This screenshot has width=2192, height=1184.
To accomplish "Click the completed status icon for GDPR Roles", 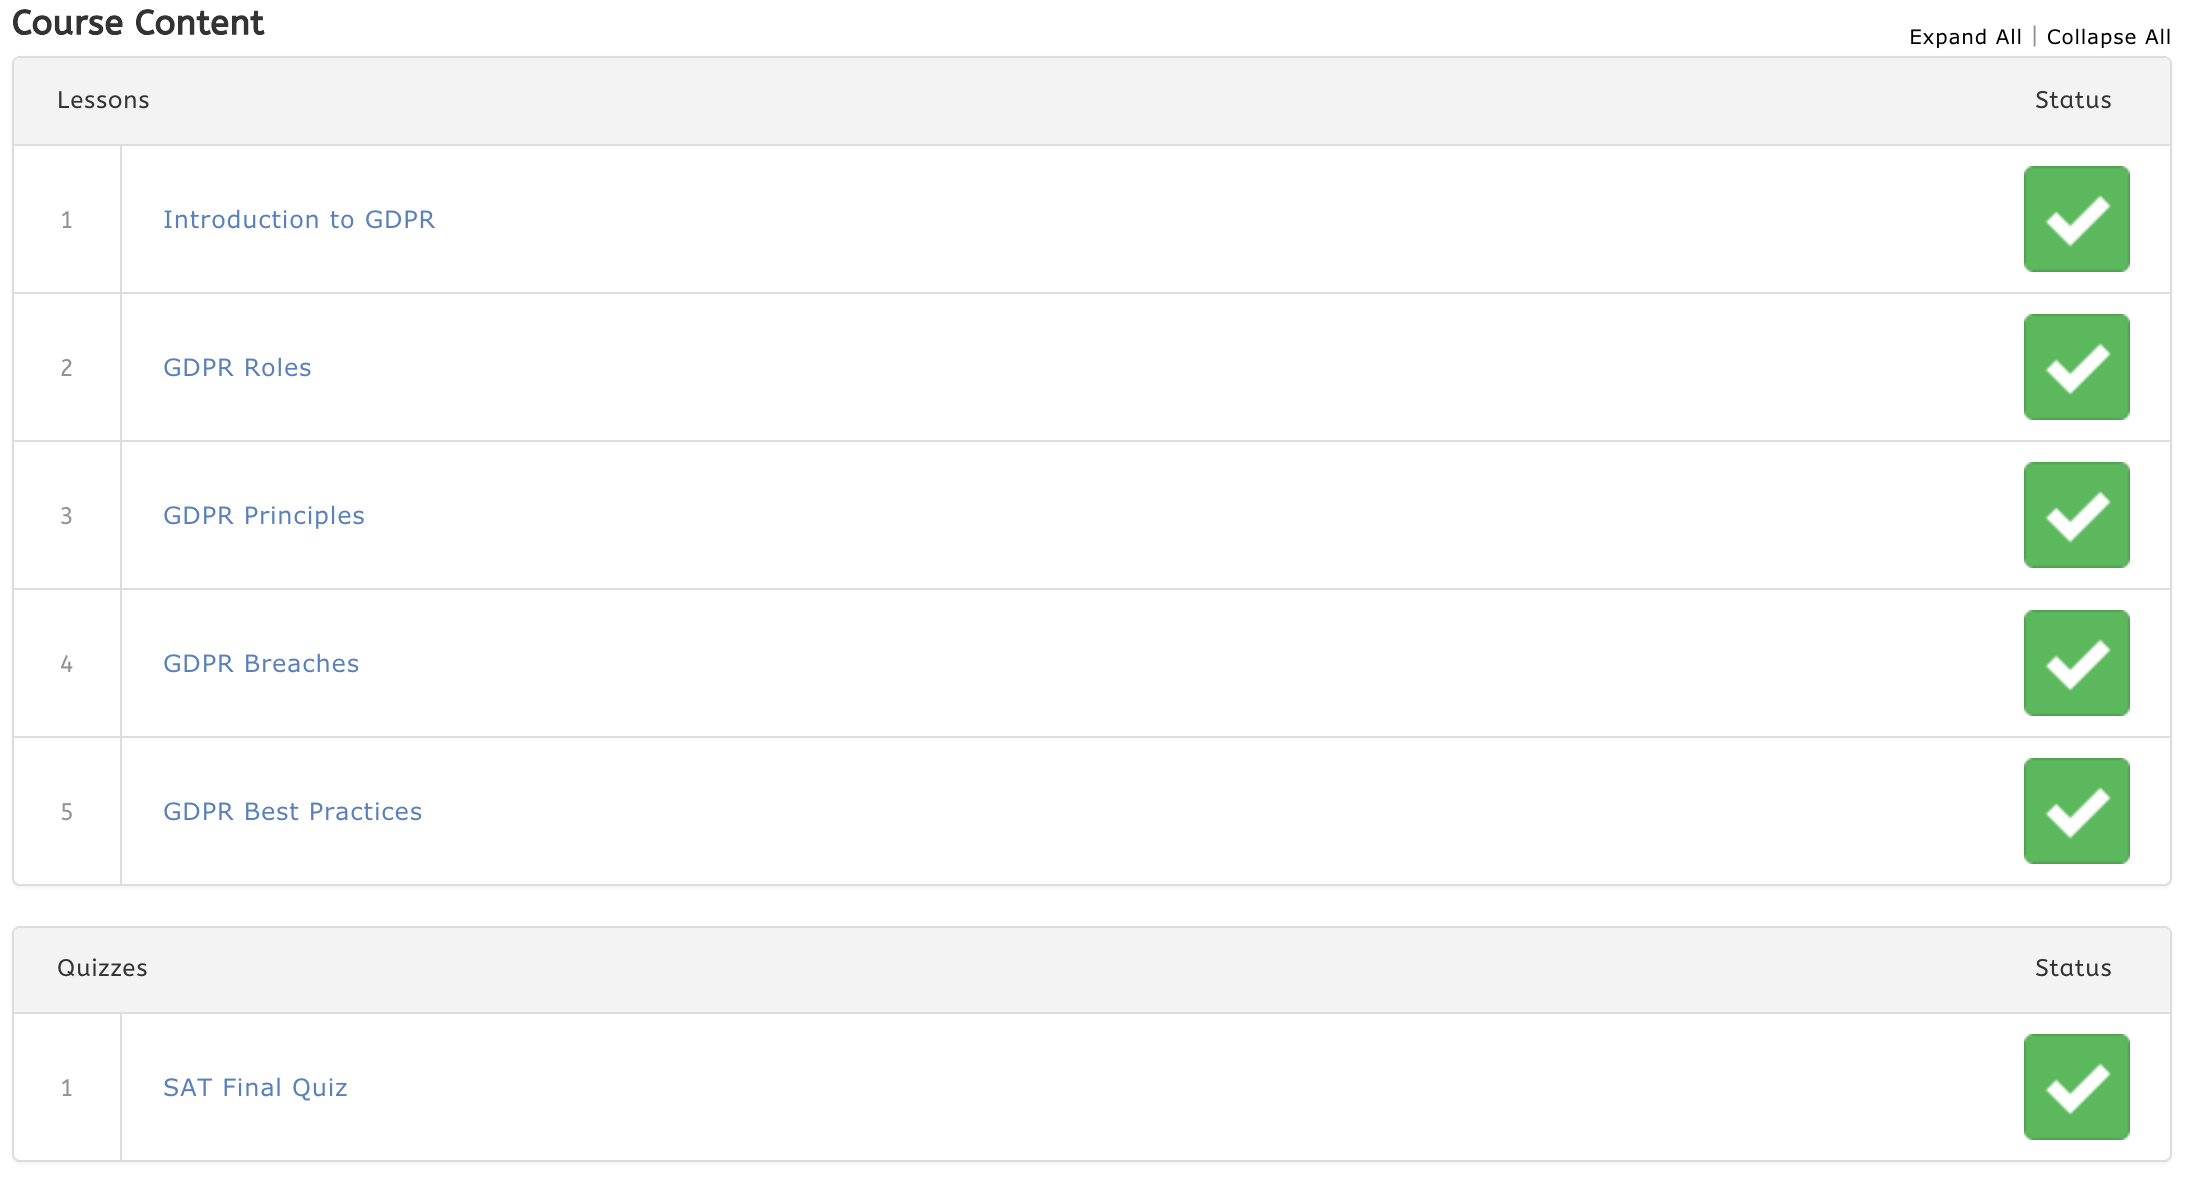I will click(2076, 367).
